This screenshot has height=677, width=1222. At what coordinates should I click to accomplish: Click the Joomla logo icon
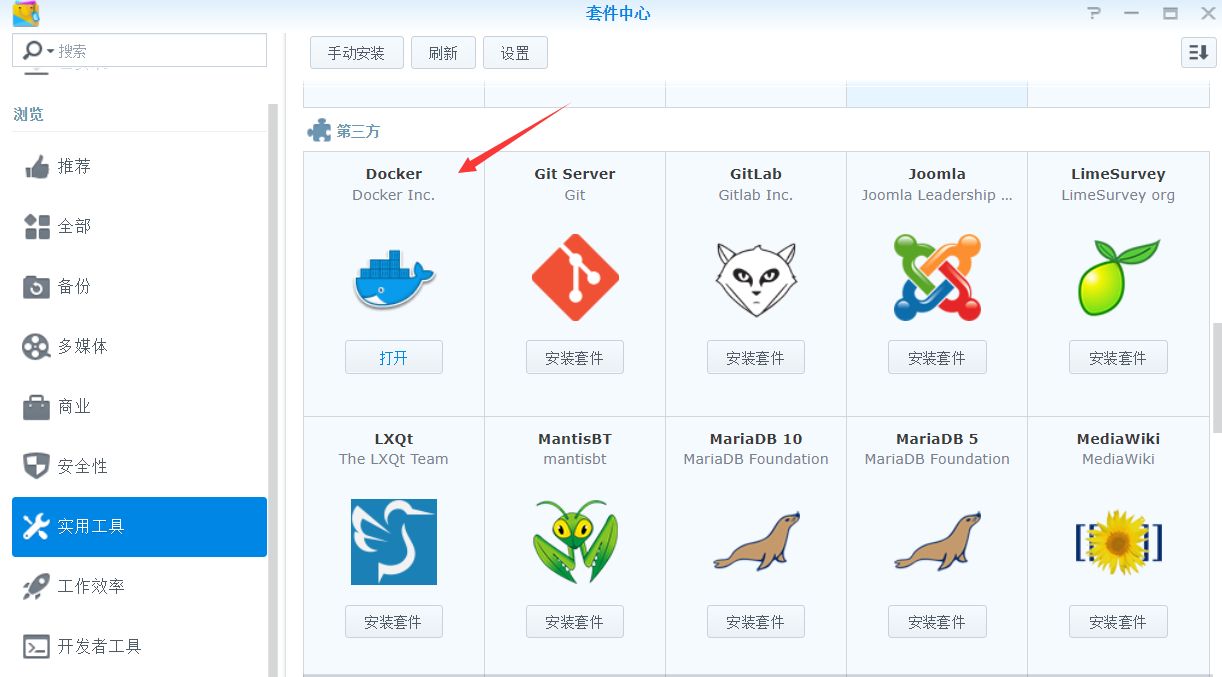point(937,277)
